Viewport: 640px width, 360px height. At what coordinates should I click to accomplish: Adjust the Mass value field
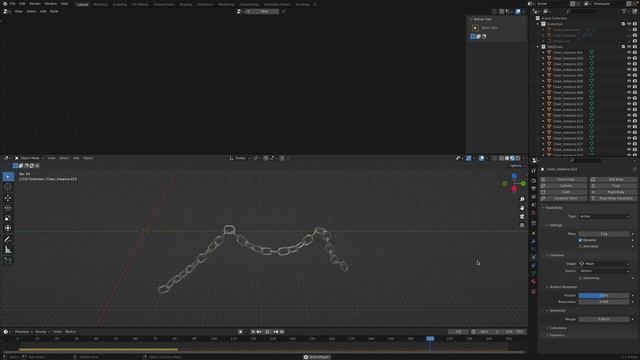604,234
